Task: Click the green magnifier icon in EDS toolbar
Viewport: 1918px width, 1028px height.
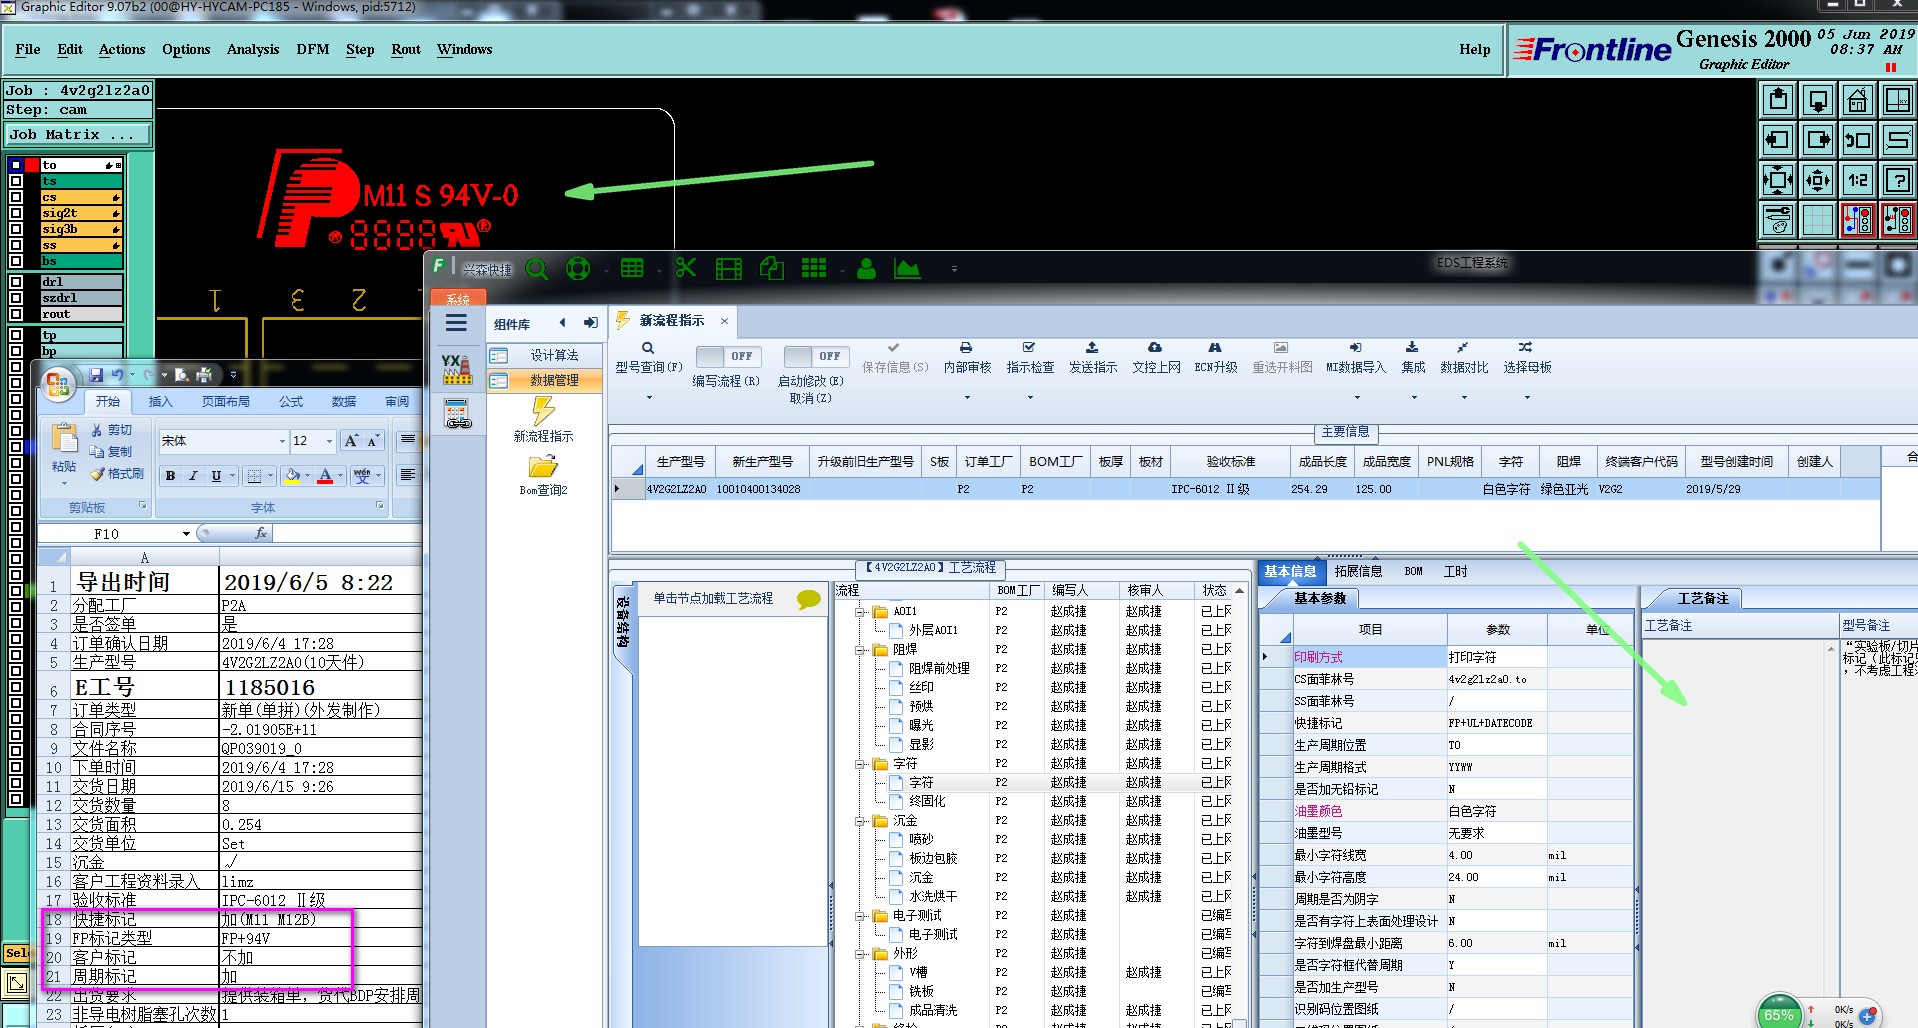Action: [x=537, y=268]
